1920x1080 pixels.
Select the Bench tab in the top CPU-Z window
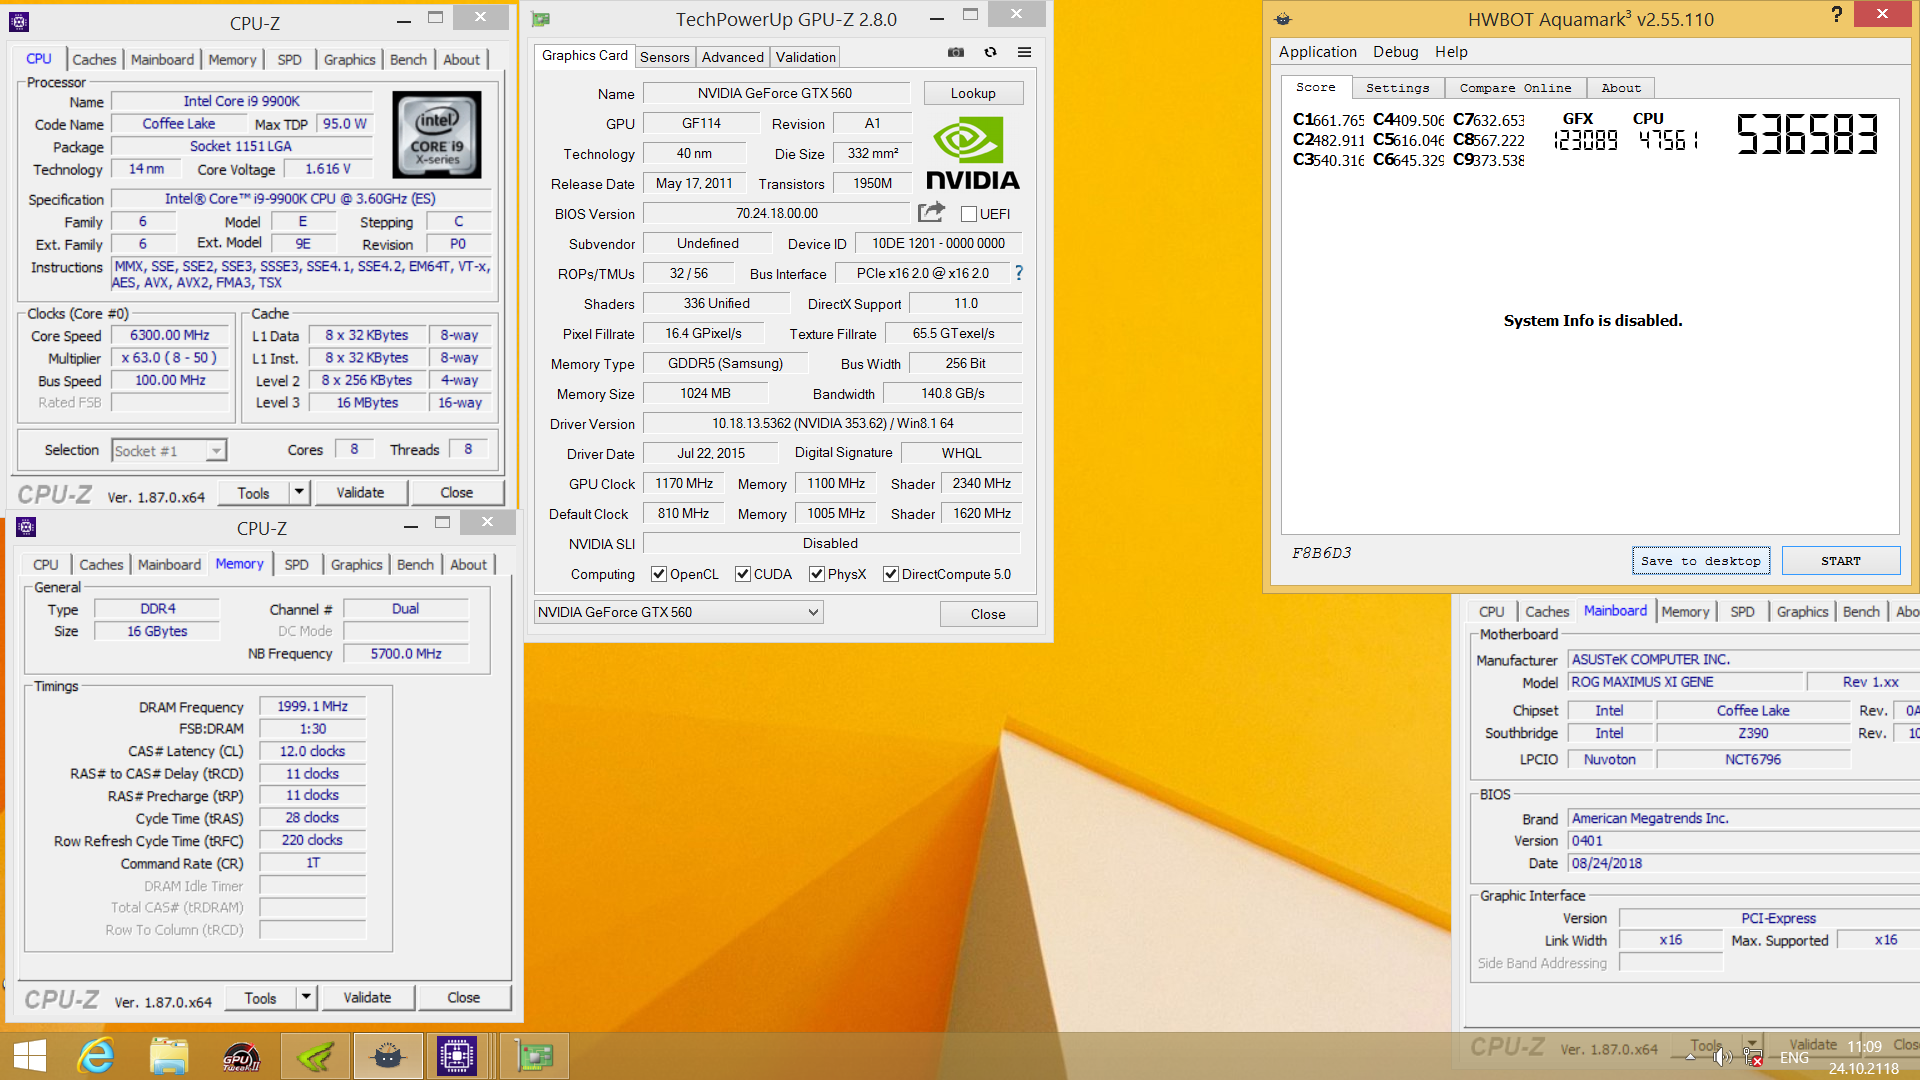coord(408,60)
